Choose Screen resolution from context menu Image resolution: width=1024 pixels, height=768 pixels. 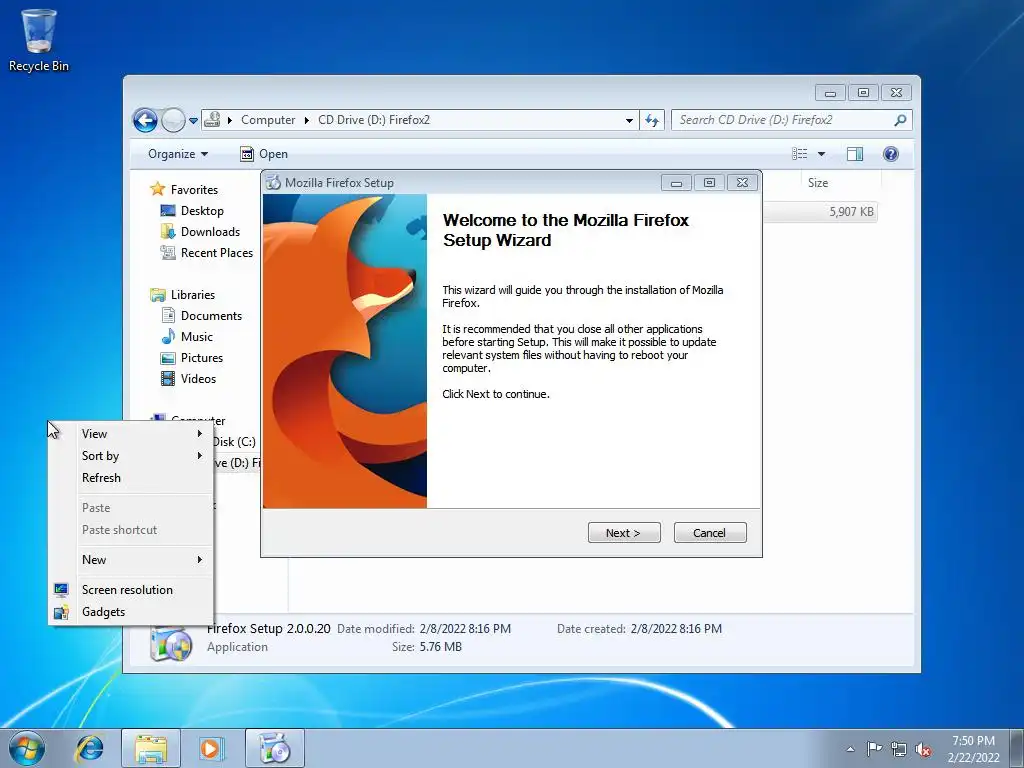pos(131,590)
